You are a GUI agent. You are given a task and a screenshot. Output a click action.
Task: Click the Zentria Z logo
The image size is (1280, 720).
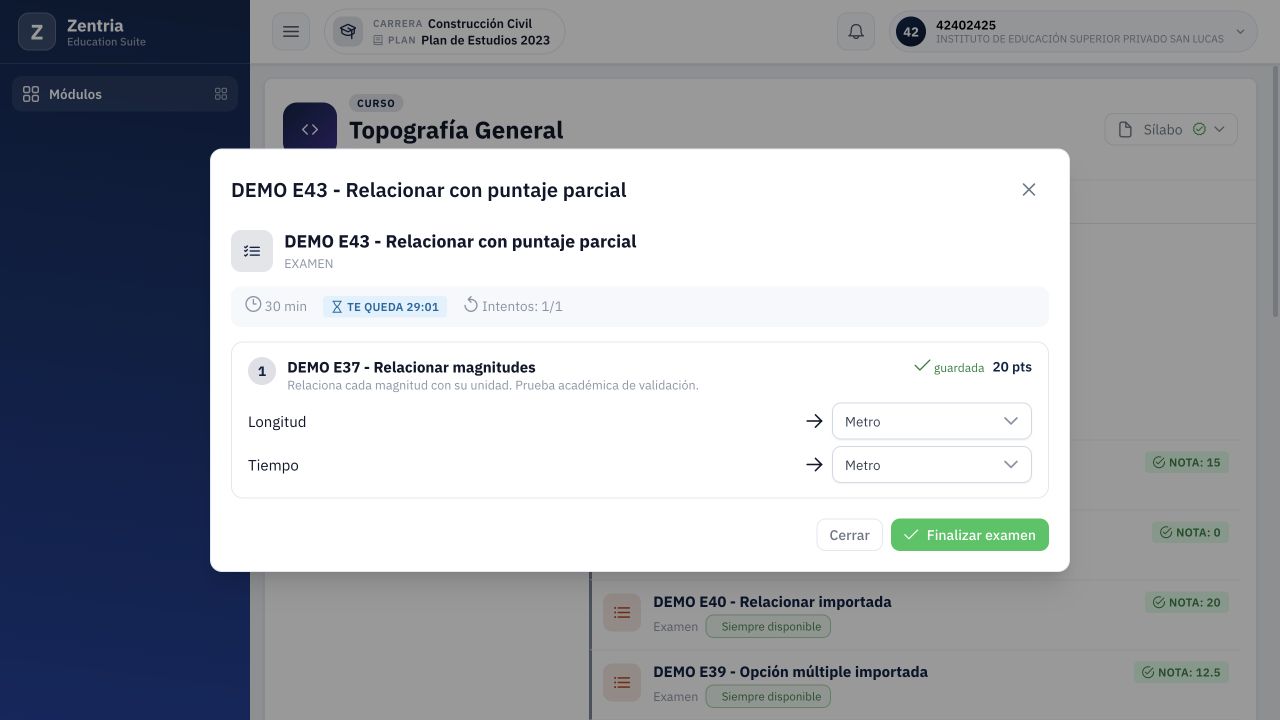point(37,32)
